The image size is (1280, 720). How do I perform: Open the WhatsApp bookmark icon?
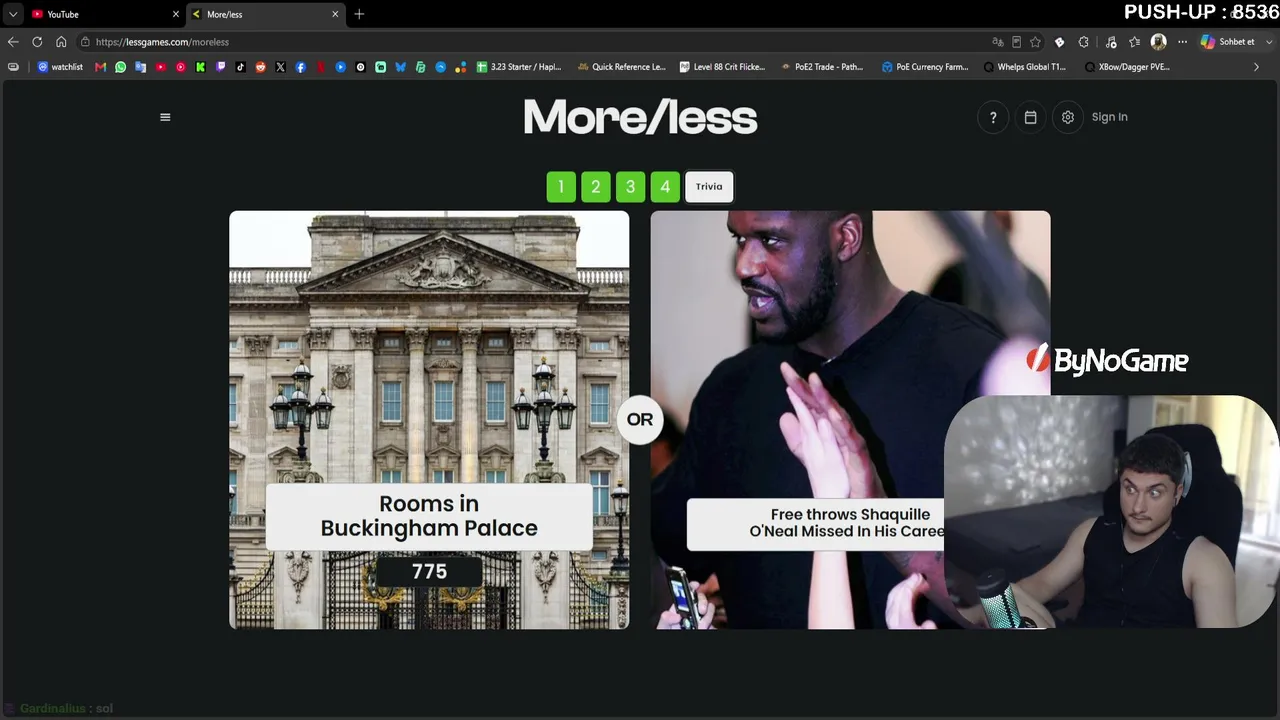point(121,67)
